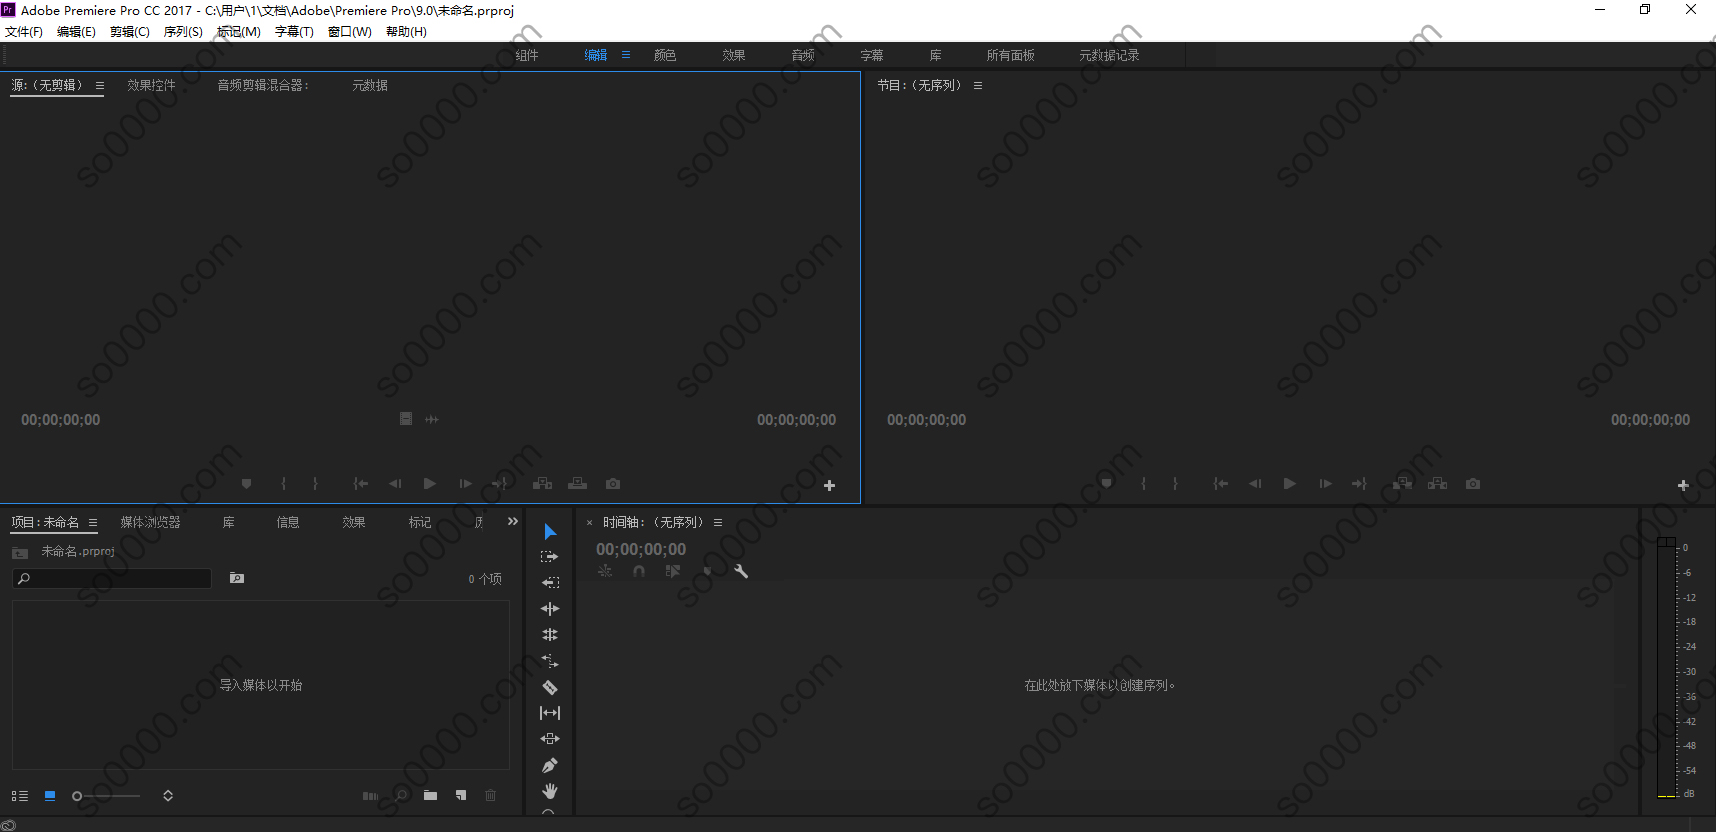Image resolution: width=1716 pixels, height=832 pixels.
Task: Open the 剪辑(C) menu
Action: (x=130, y=32)
